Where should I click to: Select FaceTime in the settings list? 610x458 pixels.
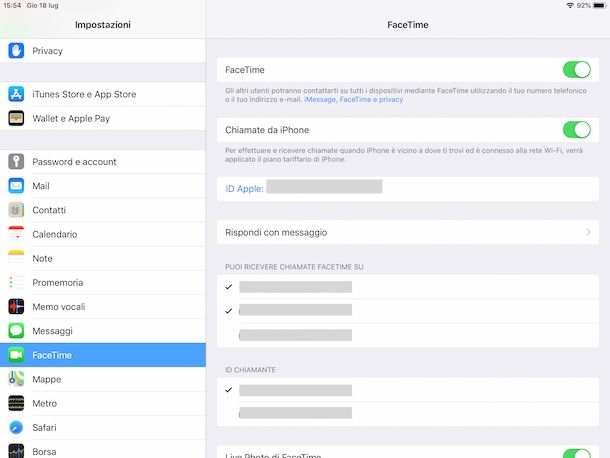point(103,355)
